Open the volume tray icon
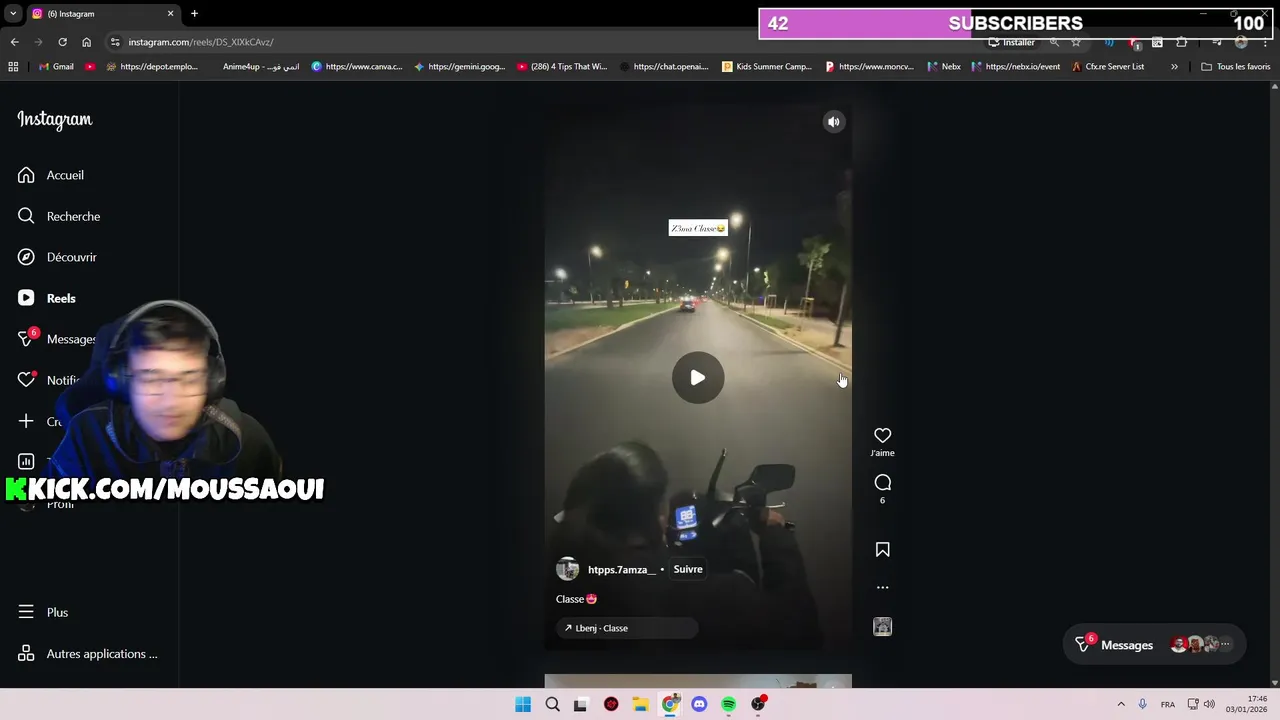 1209,704
